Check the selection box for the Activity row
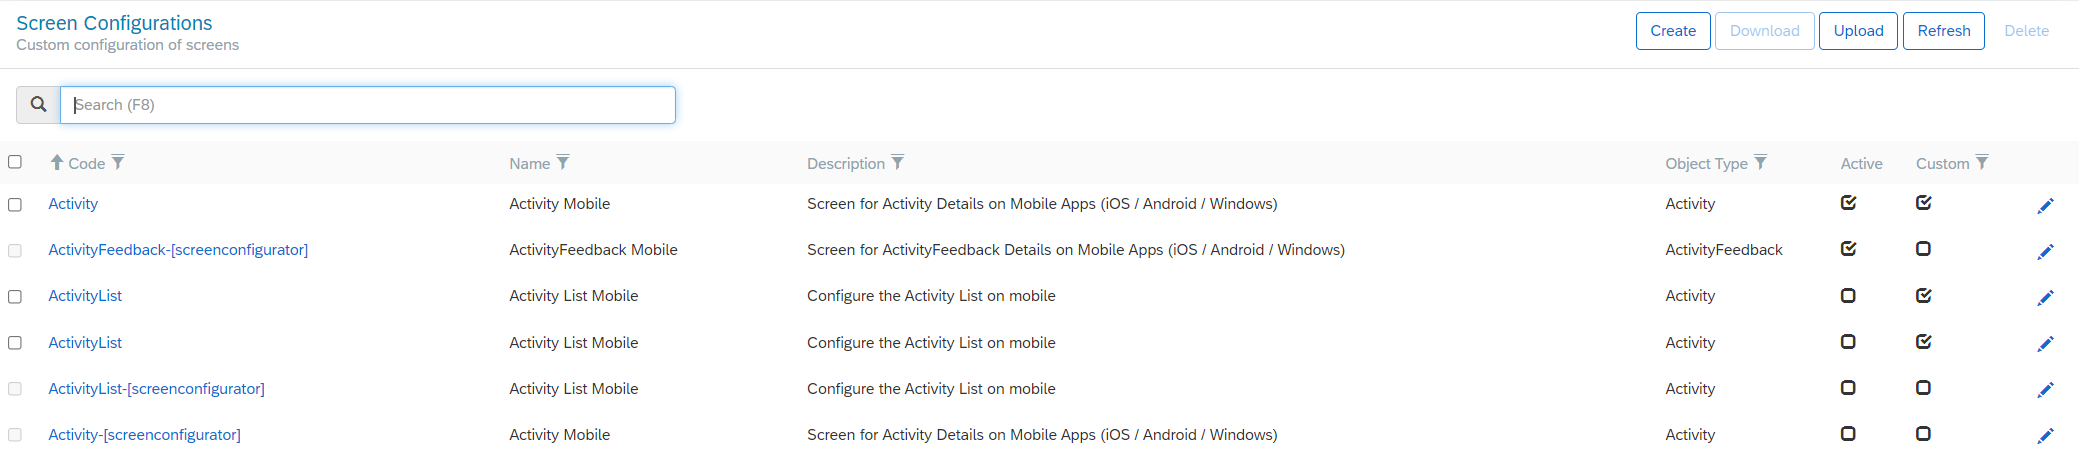Image resolution: width=2079 pixels, height=462 pixels. coord(15,204)
